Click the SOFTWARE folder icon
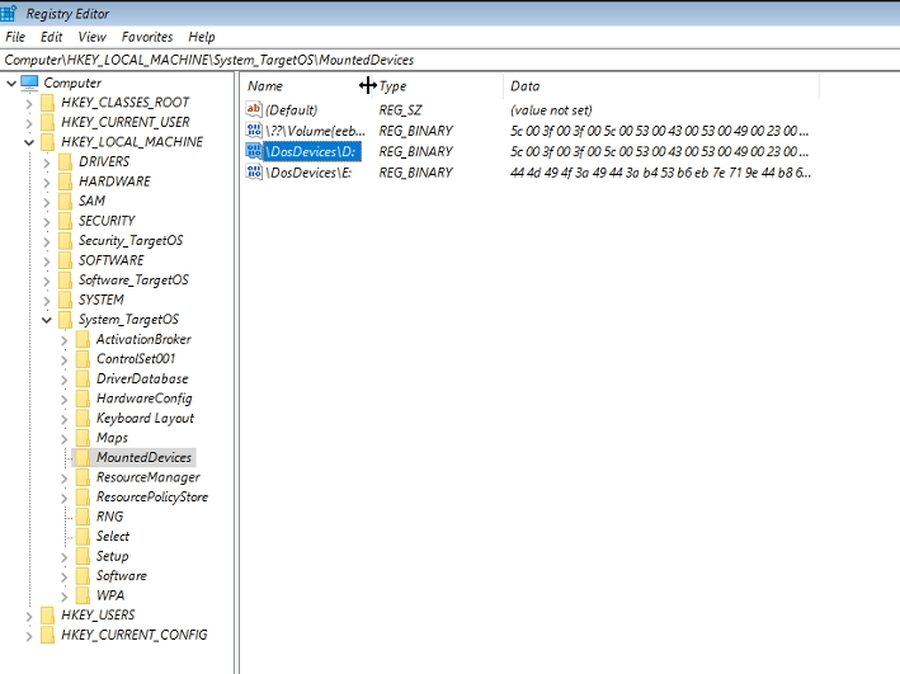The width and height of the screenshot is (900, 674). pos(65,261)
